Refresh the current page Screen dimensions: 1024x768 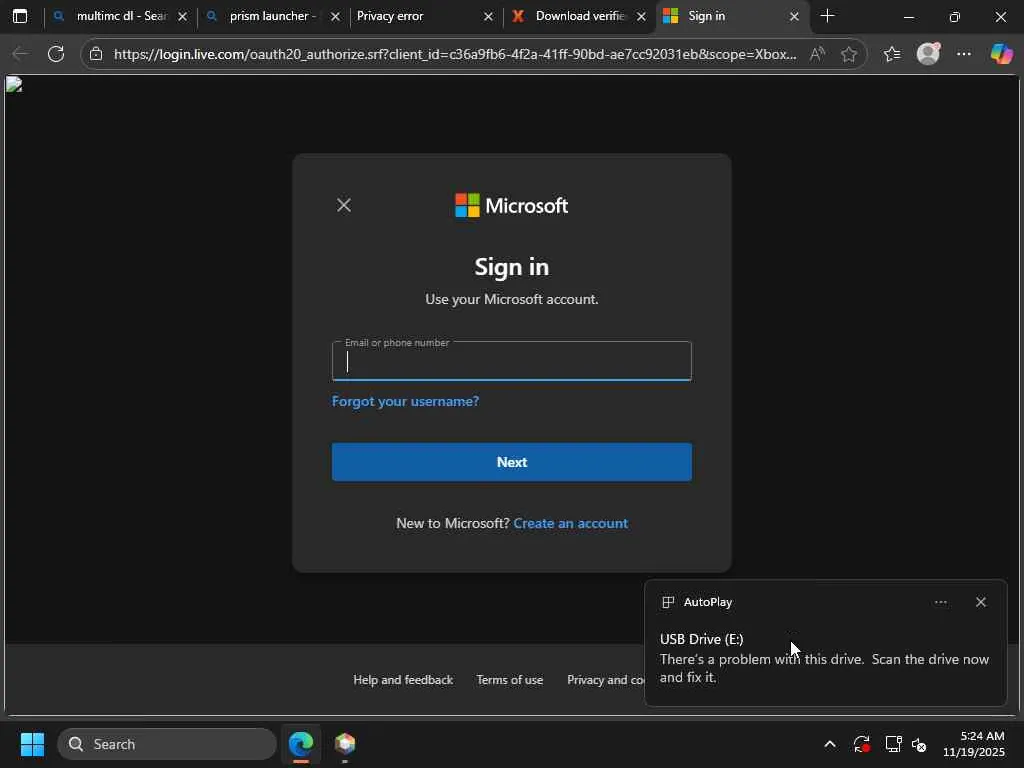click(x=56, y=54)
